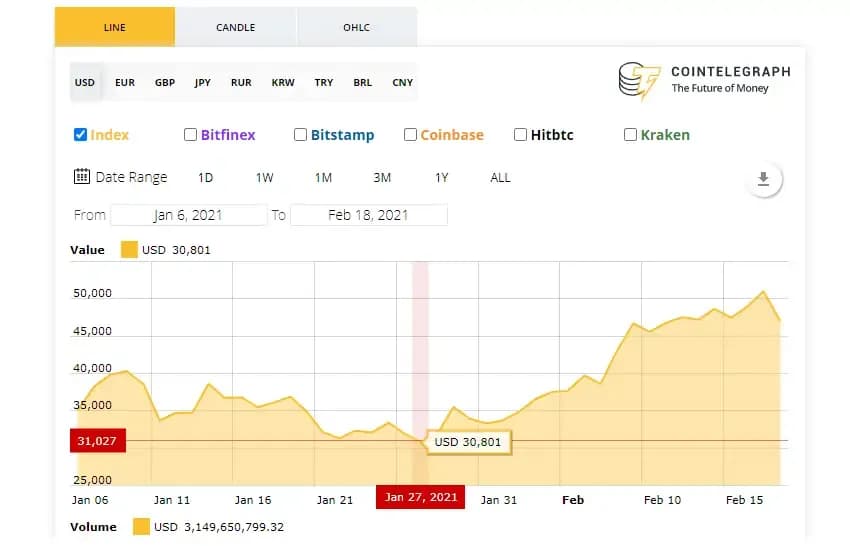Click the yellow Value color swatch
850x546 pixels.
click(x=129, y=249)
